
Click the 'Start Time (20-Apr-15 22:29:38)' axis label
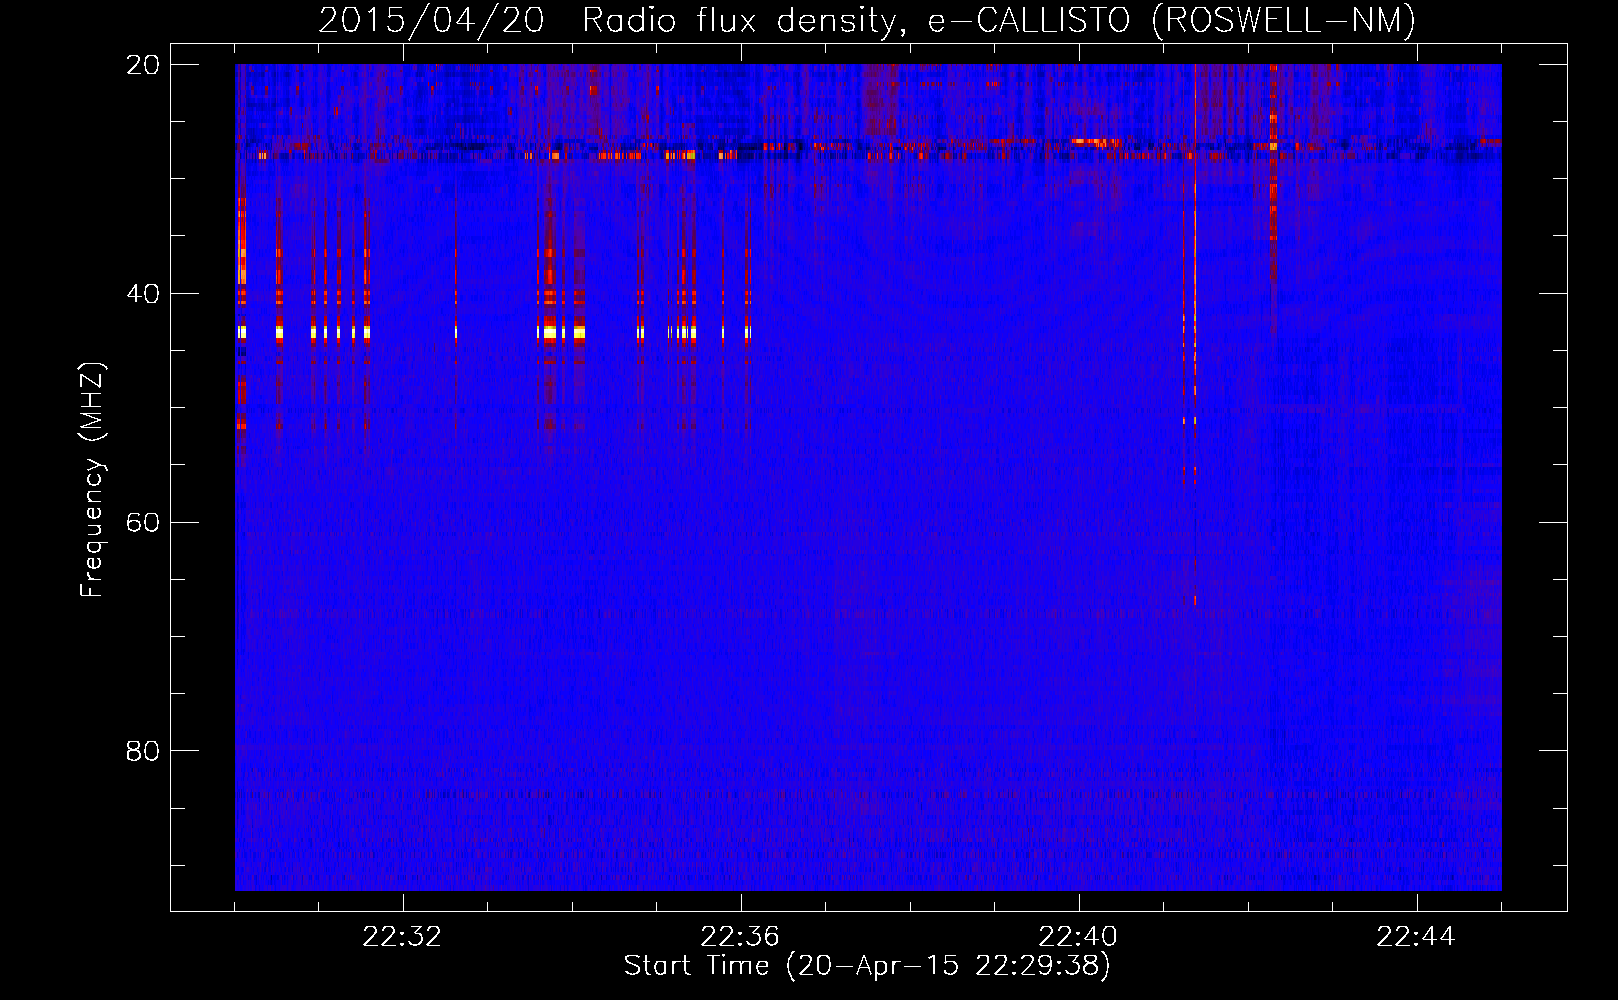(x=867, y=966)
